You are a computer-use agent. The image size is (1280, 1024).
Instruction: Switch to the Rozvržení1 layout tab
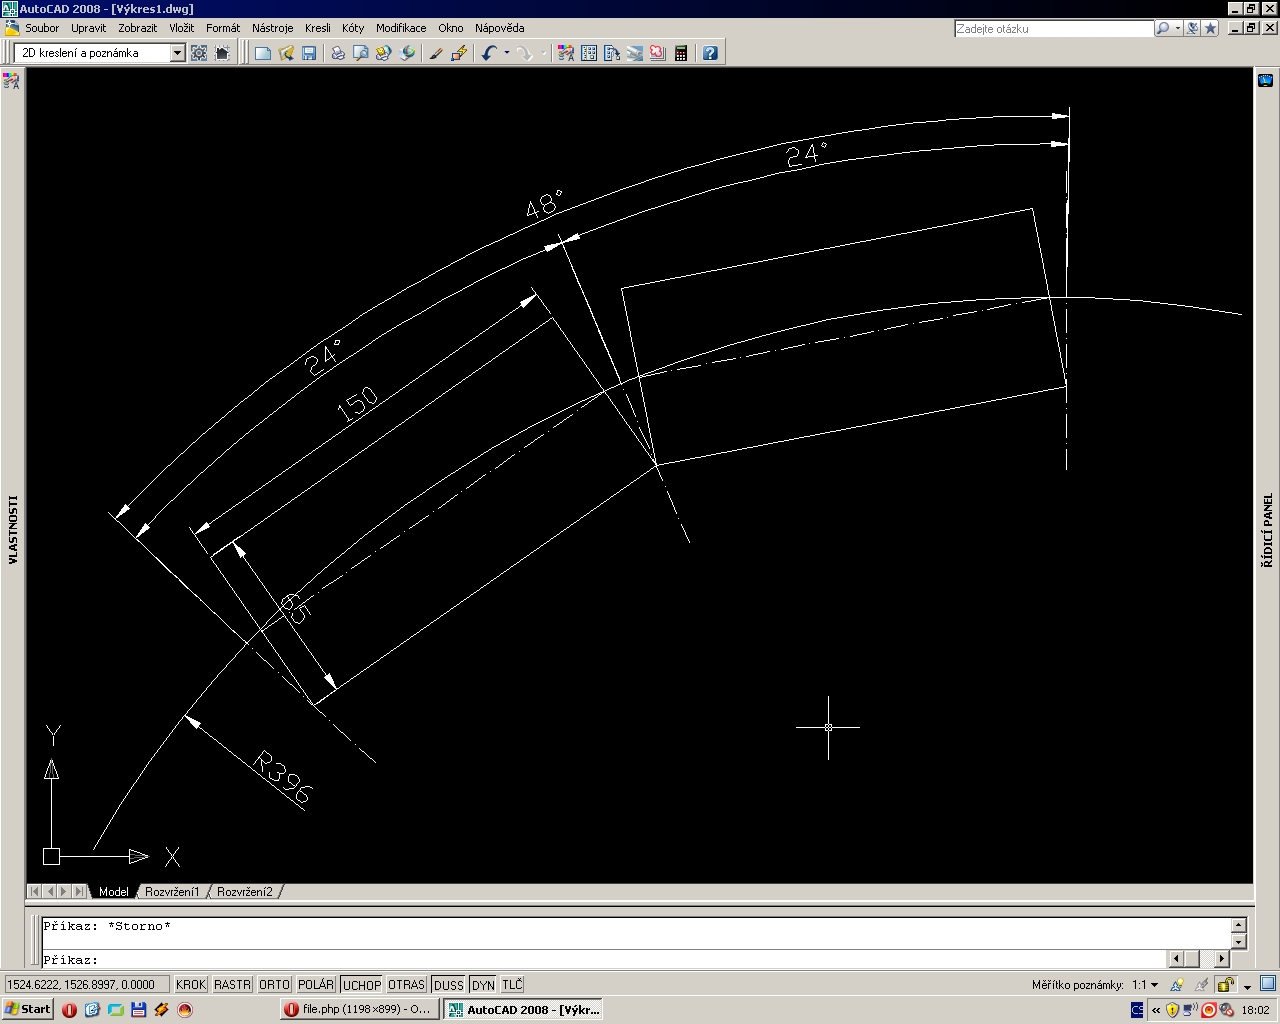pos(172,891)
